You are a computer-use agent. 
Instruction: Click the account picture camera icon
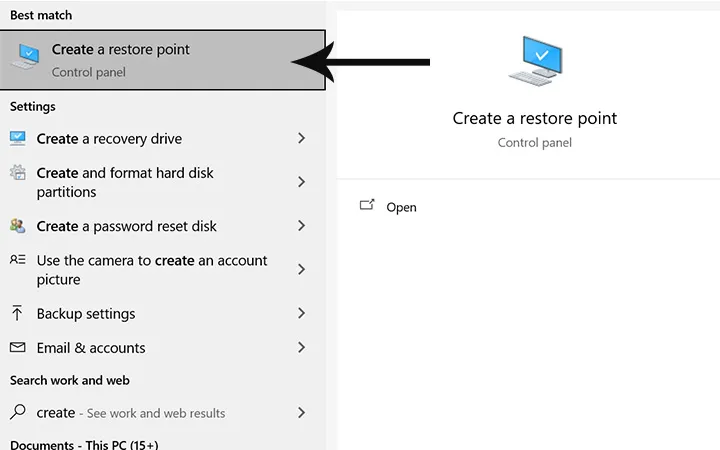18,260
